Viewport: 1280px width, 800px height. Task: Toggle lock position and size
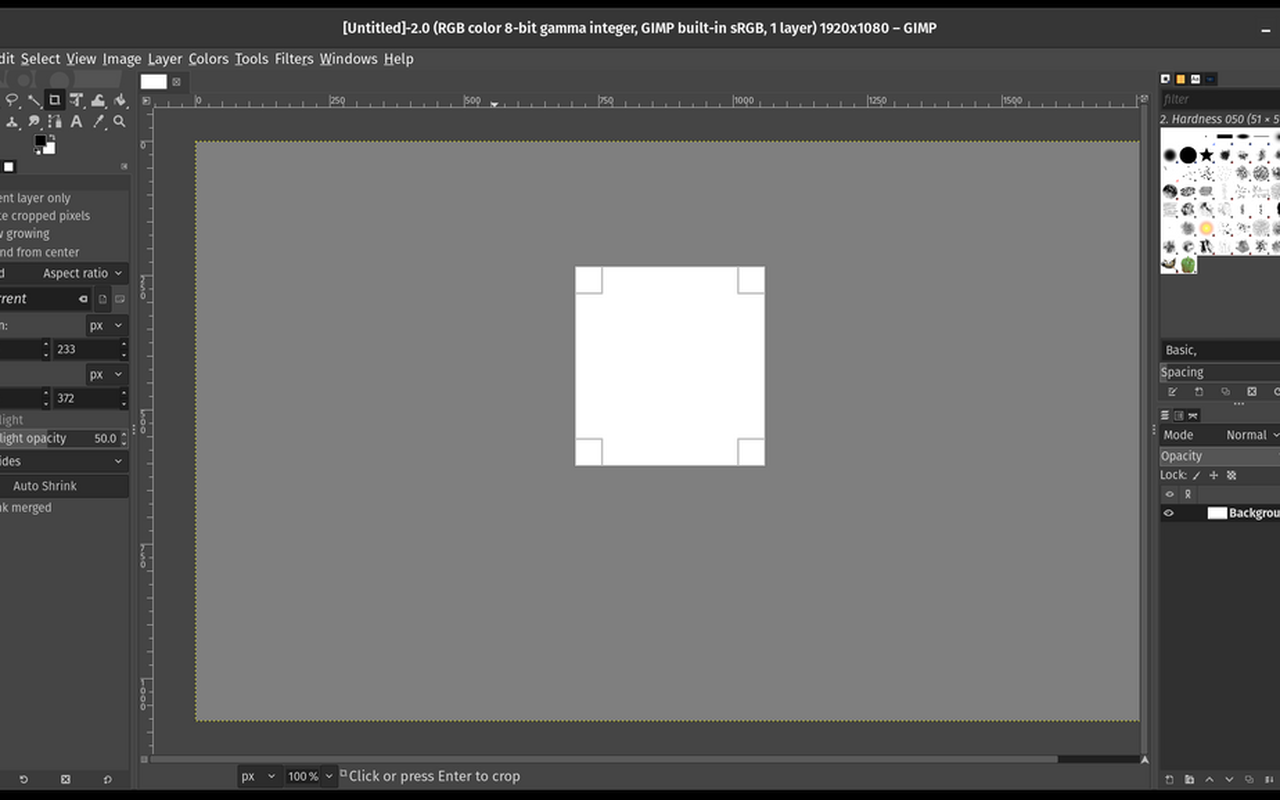tap(1214, 476)
